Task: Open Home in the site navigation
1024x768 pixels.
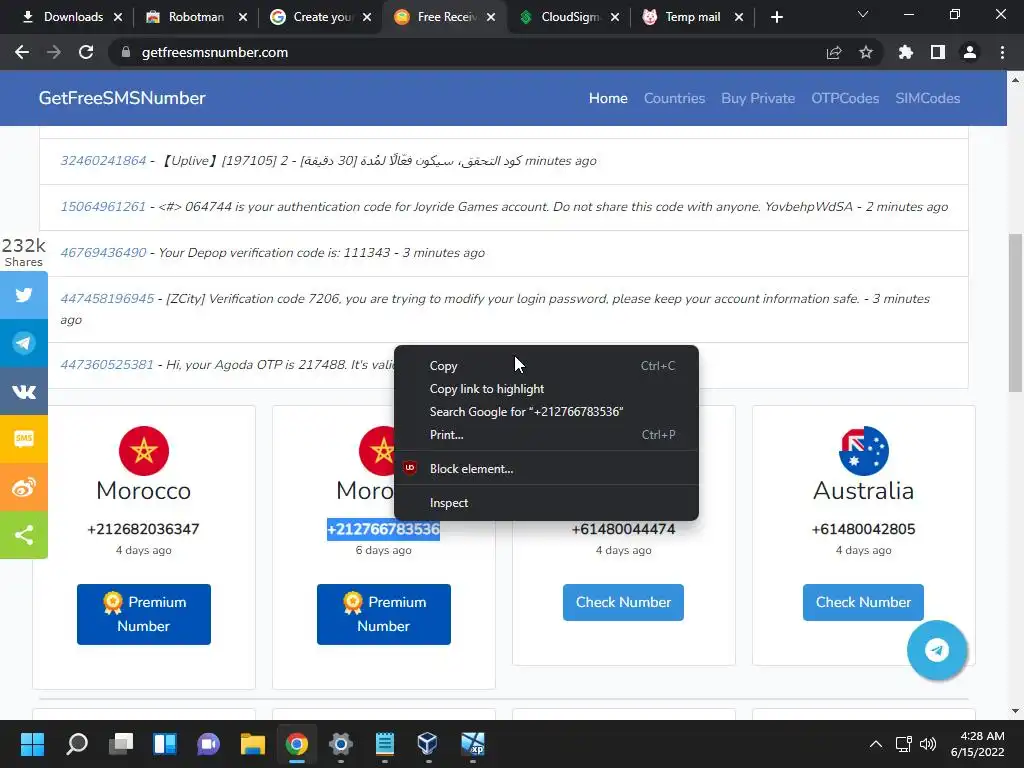Action: 608,98
